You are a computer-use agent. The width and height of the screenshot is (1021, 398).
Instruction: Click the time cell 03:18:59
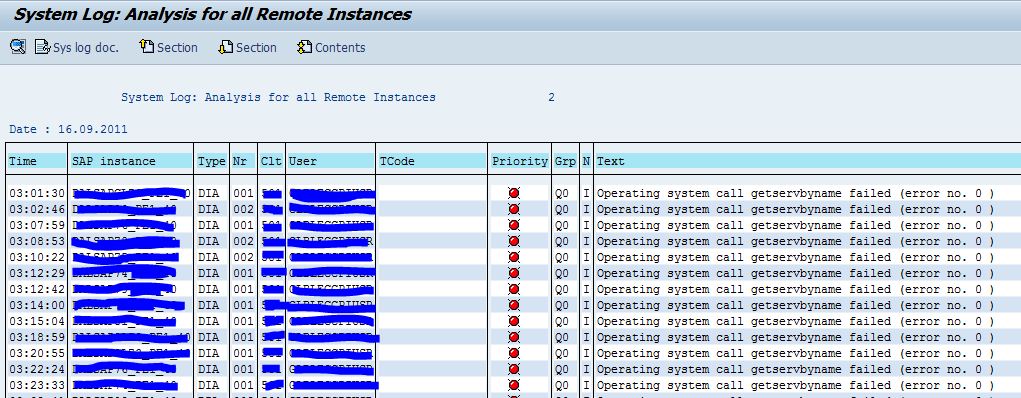pos(37,337)
